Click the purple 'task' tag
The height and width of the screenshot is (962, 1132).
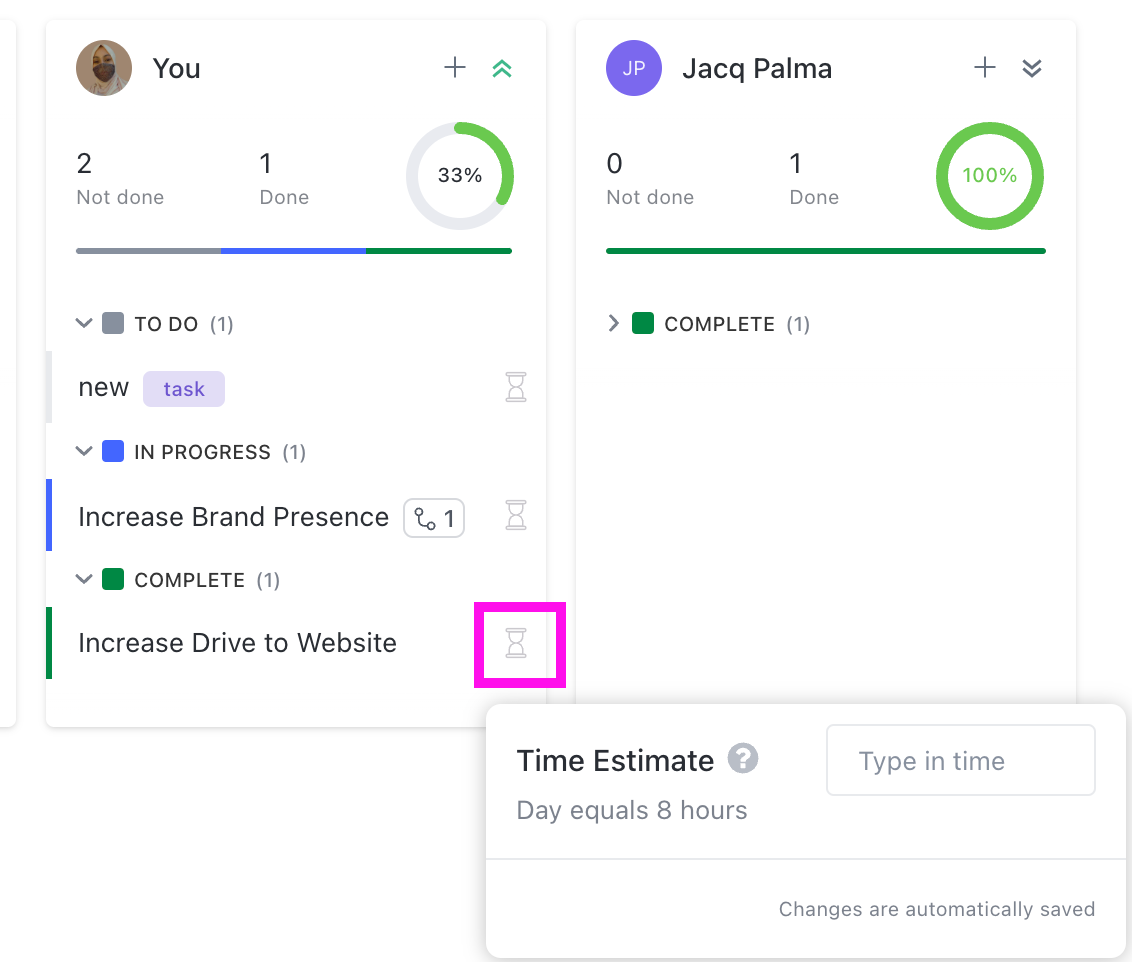[184, 389]
